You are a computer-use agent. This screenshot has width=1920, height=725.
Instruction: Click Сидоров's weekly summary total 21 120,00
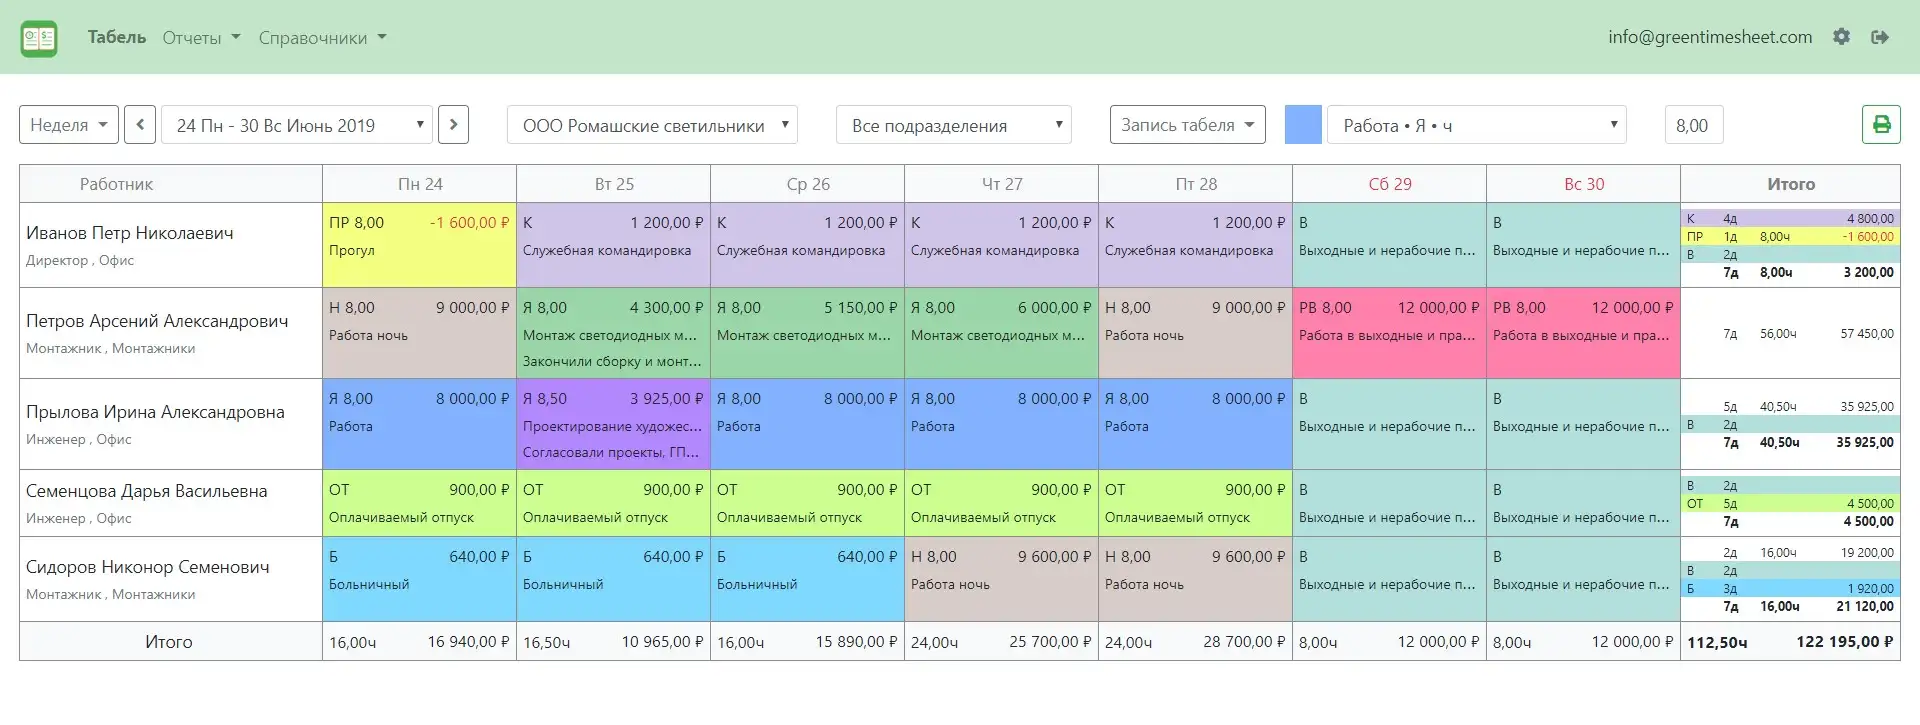(x=1865, y=606)
